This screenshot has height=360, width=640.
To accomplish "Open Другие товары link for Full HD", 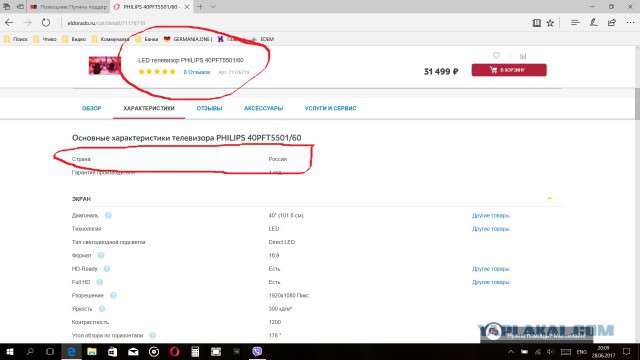I will click(491, 282).
